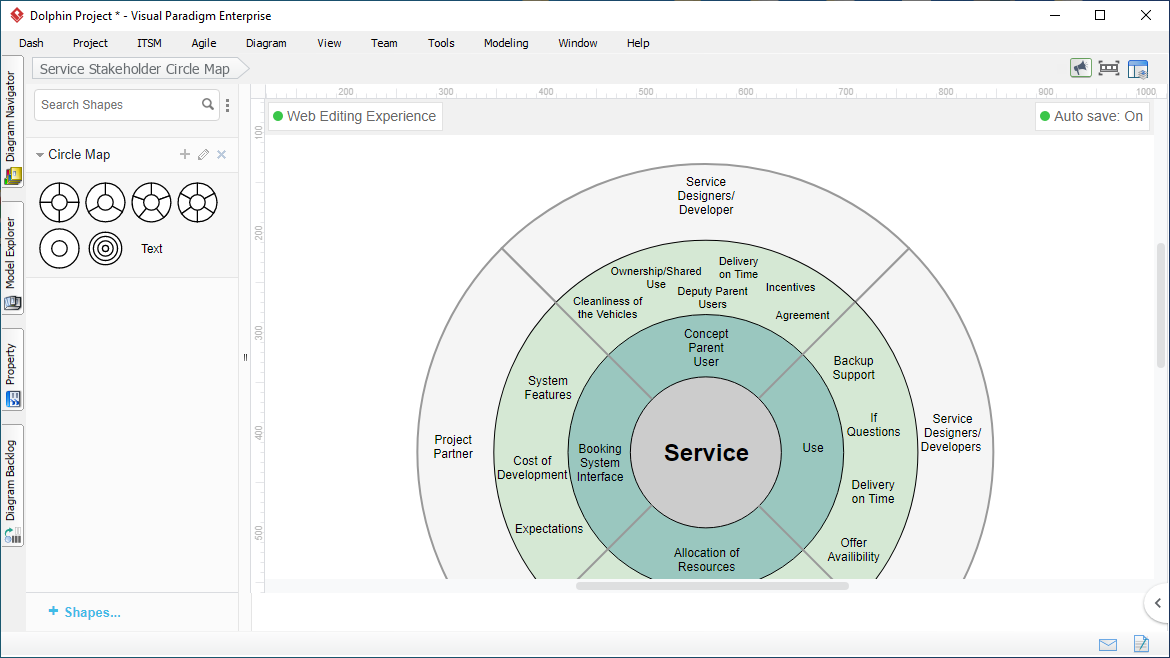Select the Backup Support label
Screen dimensions: 1170x658
point(853,368)
